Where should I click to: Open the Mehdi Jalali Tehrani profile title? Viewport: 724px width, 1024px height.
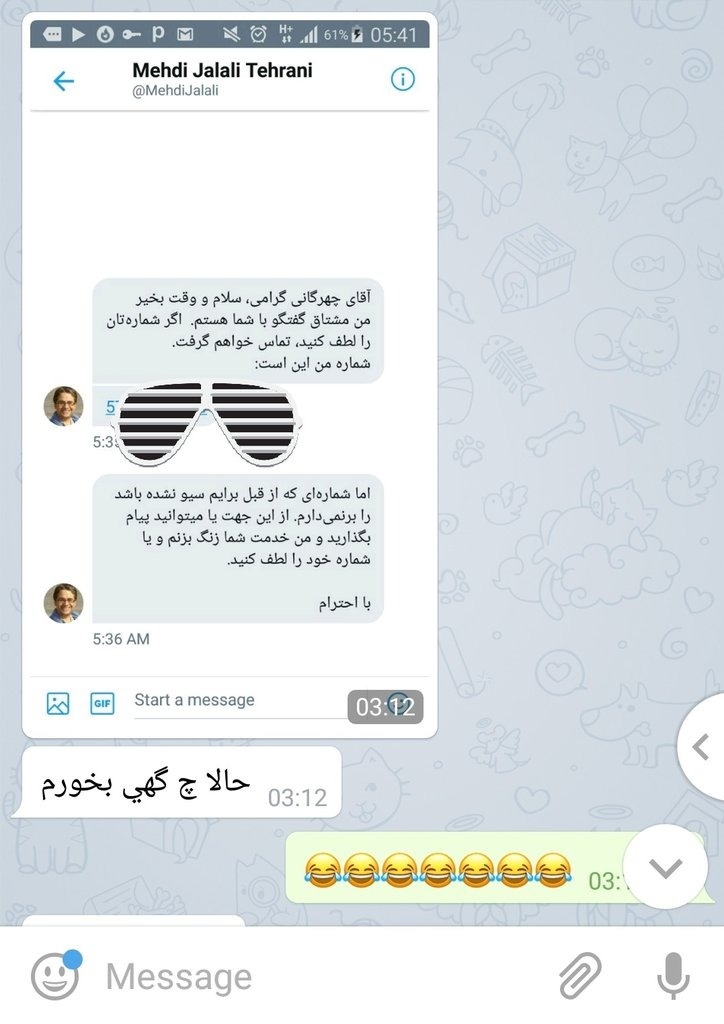coord(223,70)
